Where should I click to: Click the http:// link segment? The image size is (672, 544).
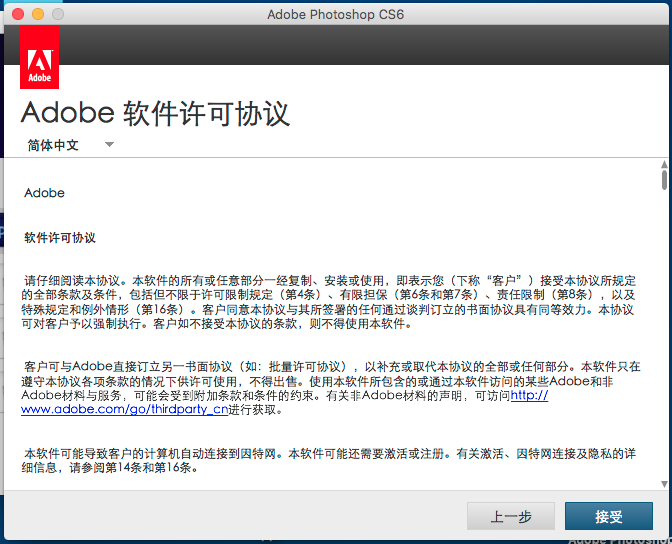(529, 395)
